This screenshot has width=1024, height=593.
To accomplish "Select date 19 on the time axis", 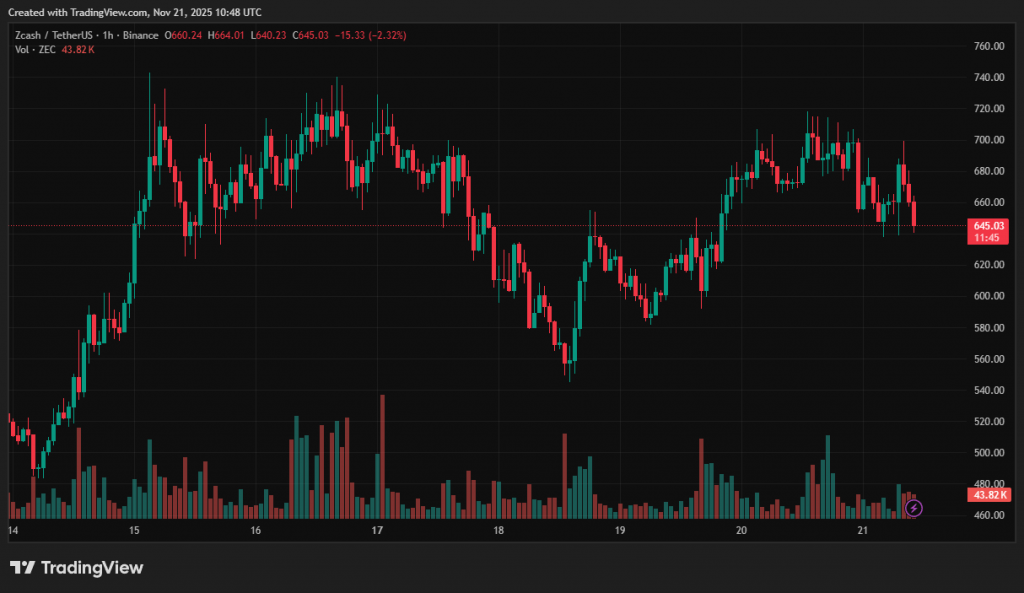I will (620, 530).
